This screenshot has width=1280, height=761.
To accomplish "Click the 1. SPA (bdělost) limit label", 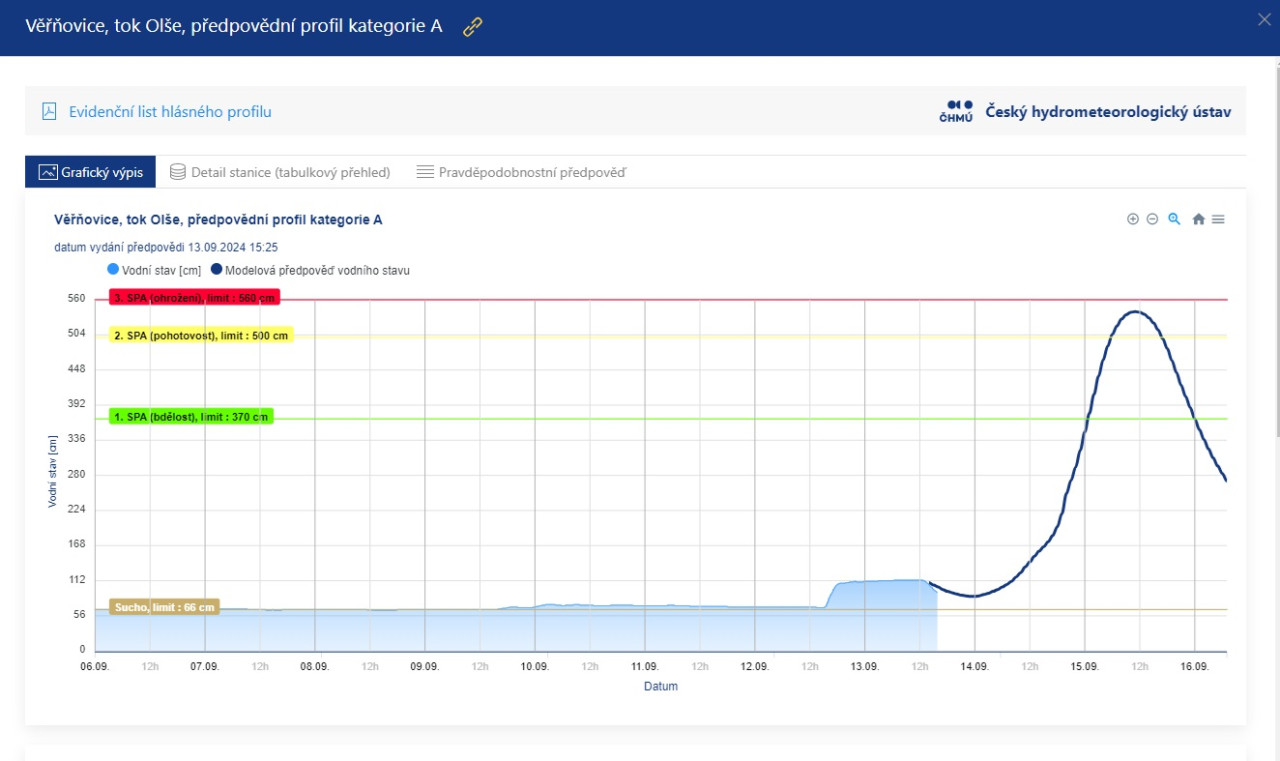I will (191, 417).
